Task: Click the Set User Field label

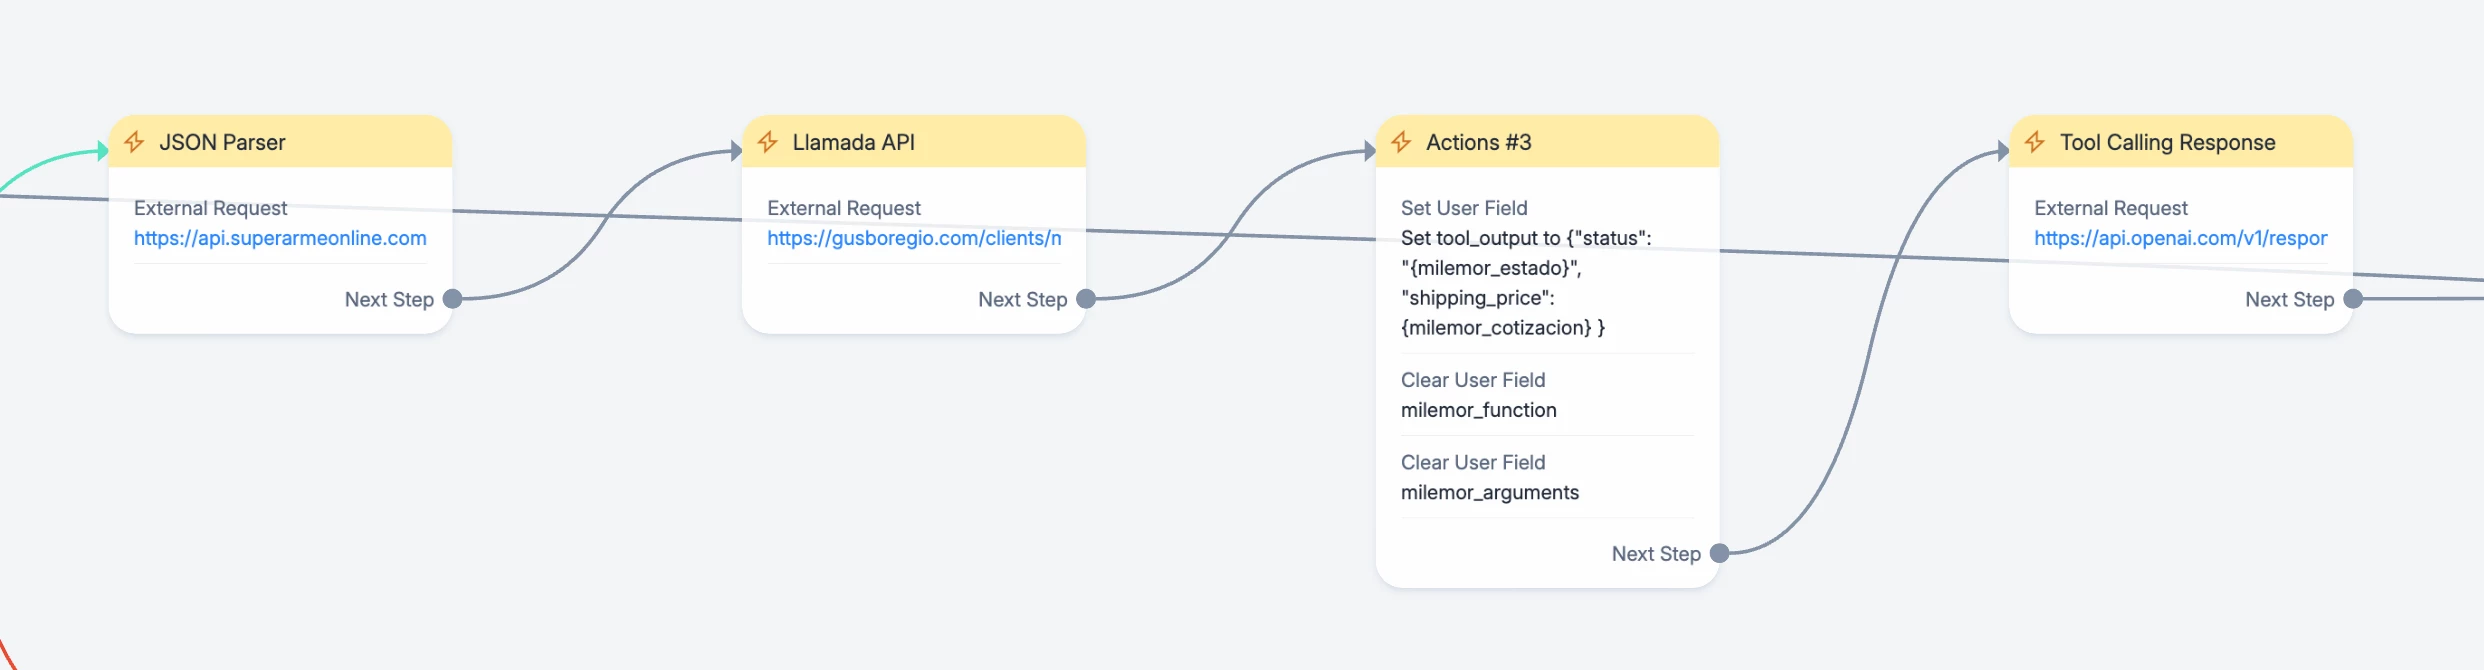Action: 1464,208
